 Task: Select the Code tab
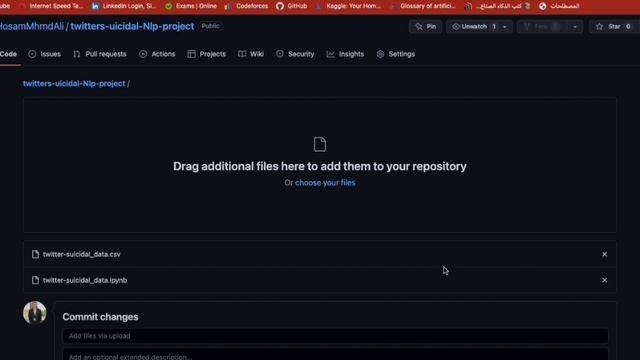point(8,54)
